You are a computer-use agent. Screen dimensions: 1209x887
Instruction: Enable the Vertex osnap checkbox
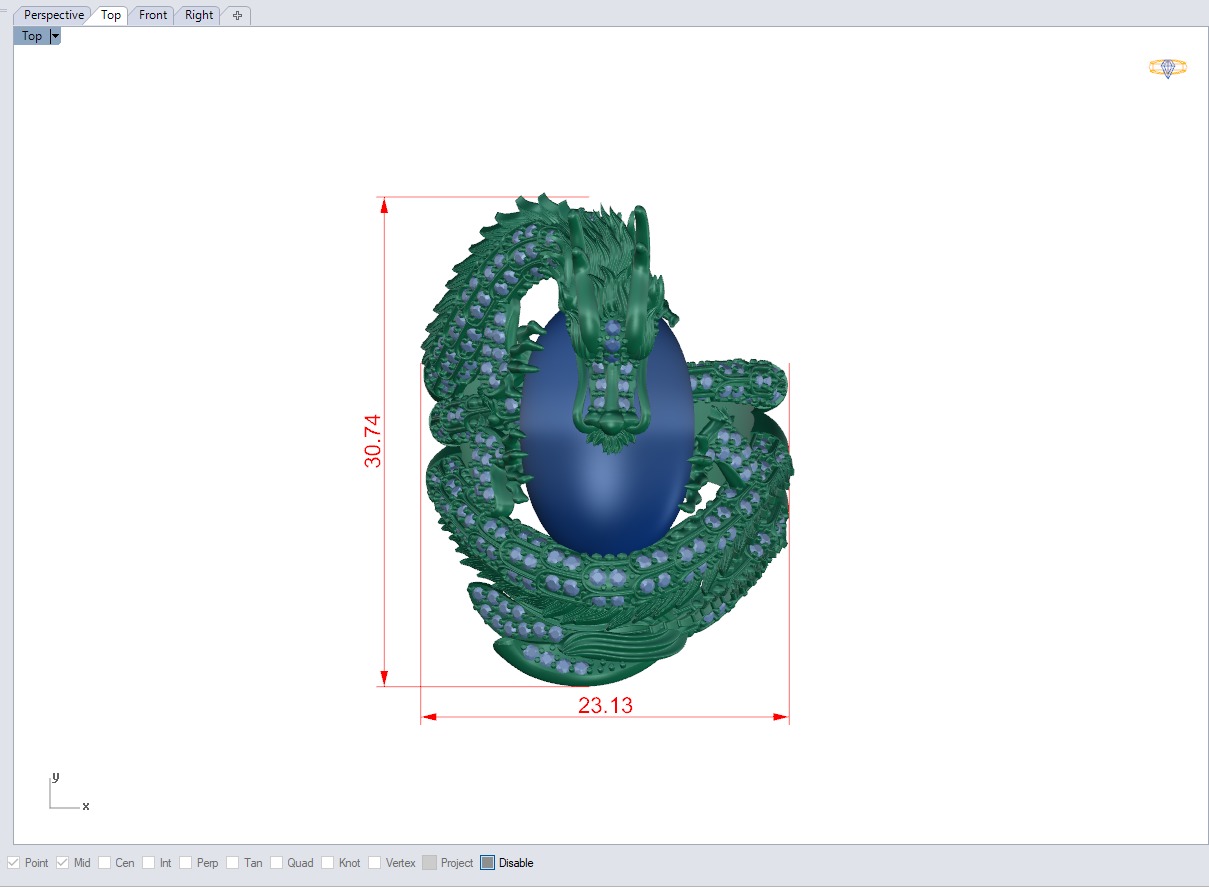375,863
